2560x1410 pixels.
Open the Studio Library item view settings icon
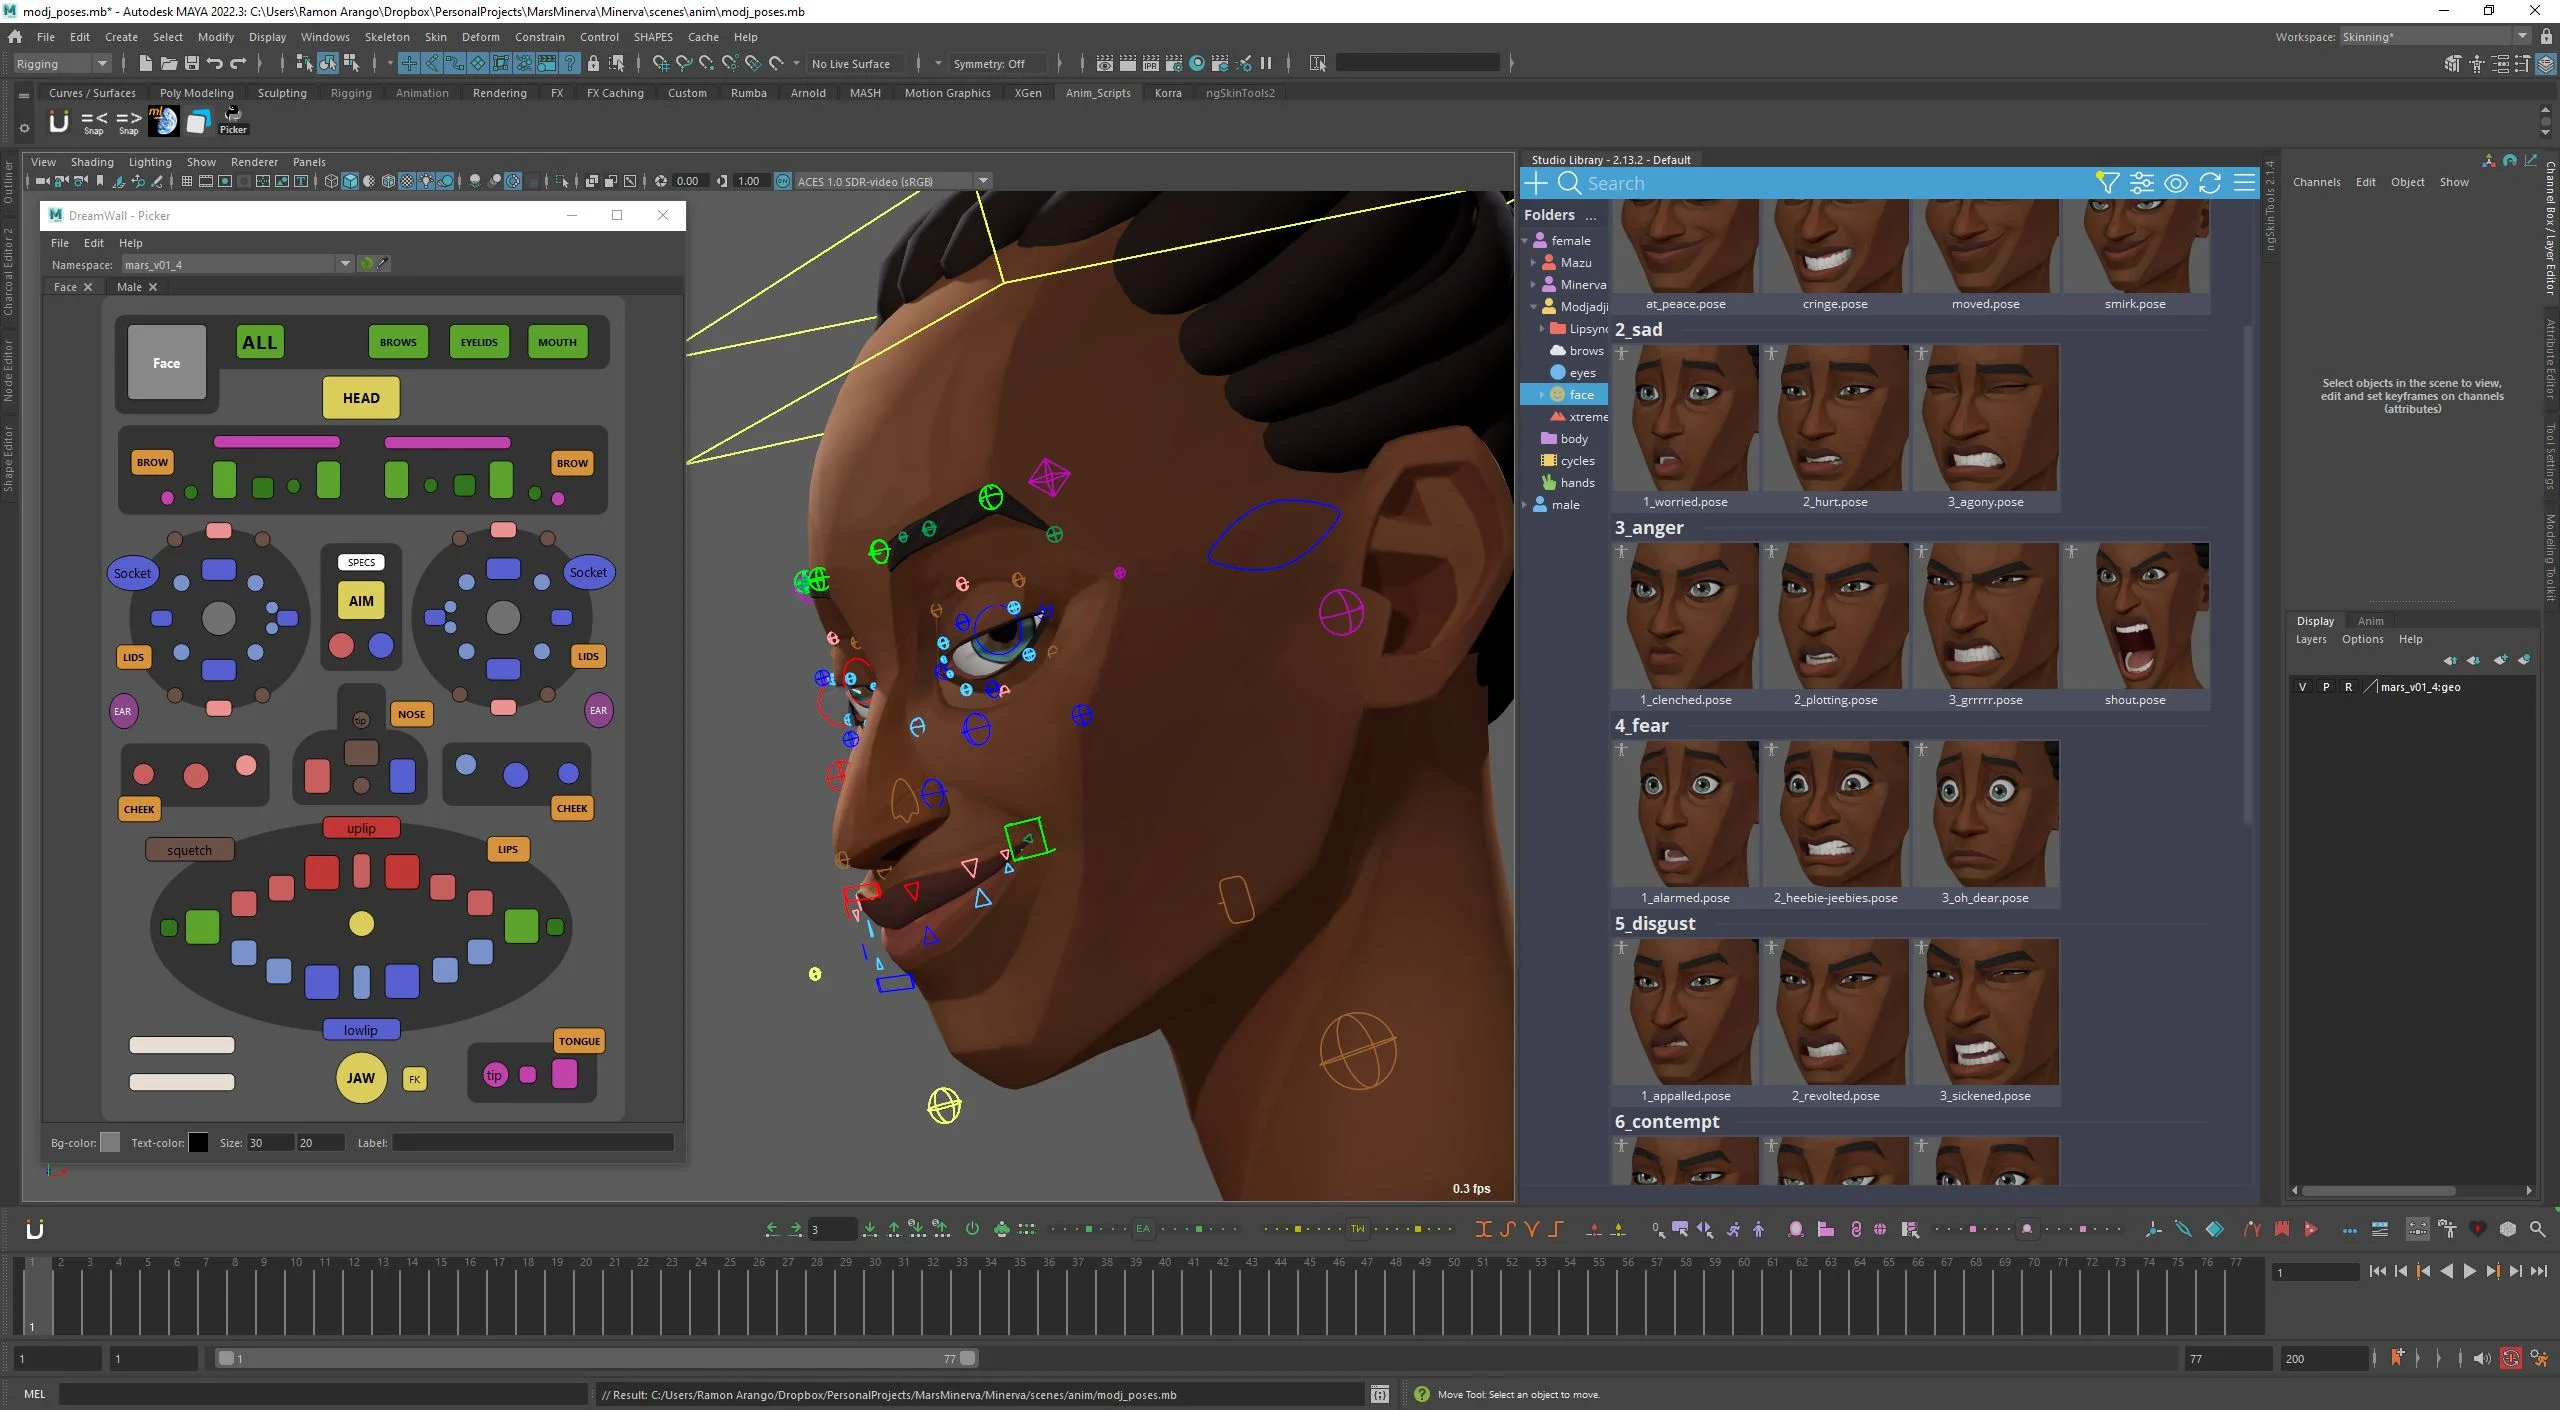tap(2141, 183)
